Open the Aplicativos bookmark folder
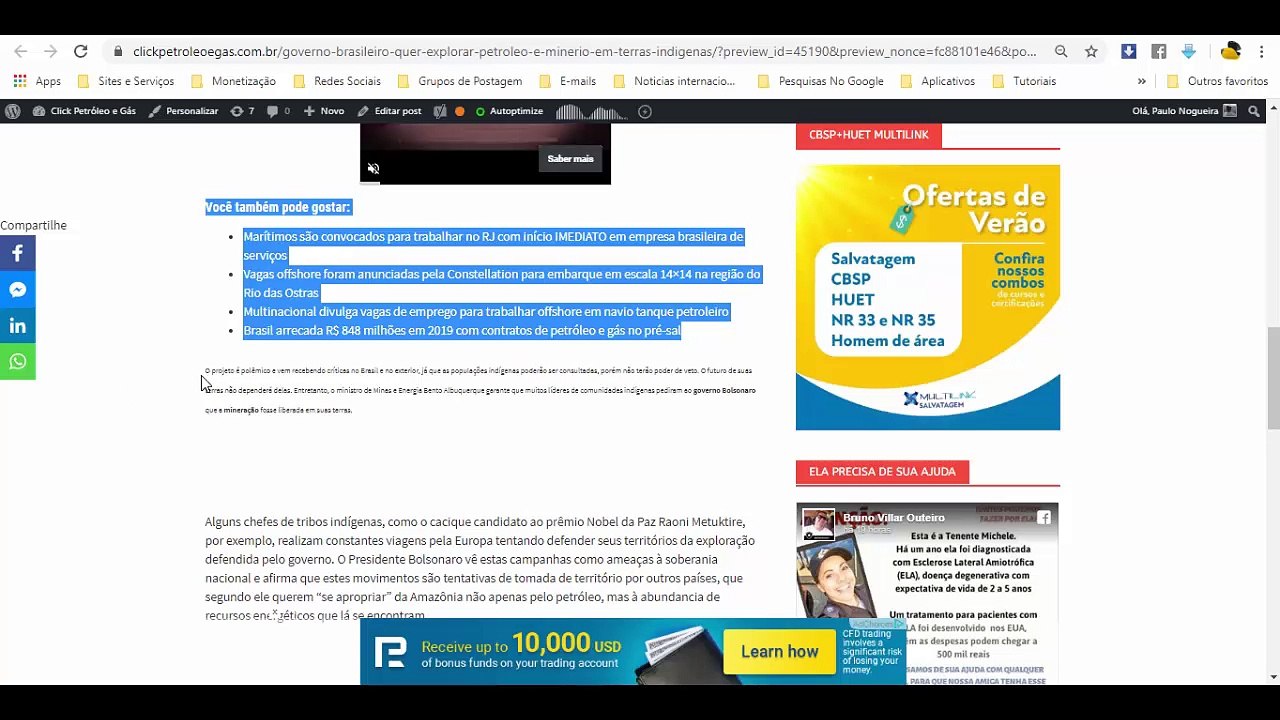The width and height of the screenshot is (1280, 720). coord(938,81)
